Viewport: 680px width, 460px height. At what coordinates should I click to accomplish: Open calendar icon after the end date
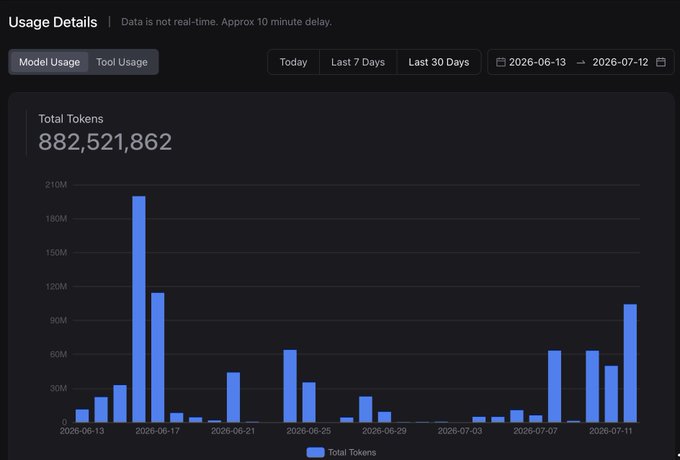tap(660, 62)
